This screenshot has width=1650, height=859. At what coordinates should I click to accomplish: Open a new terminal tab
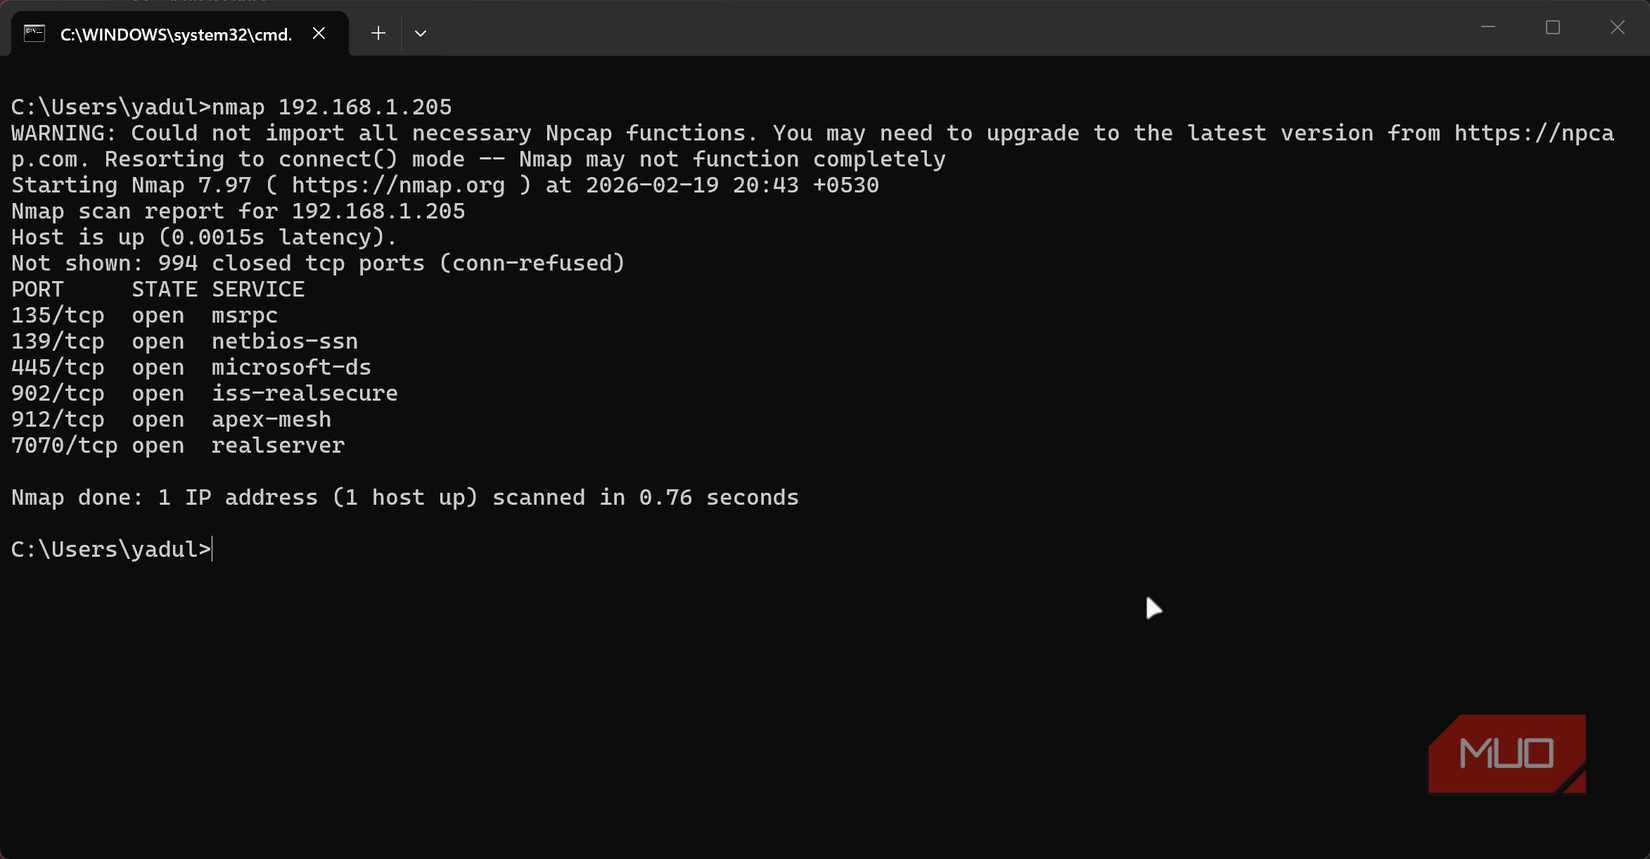pos(378,33)
